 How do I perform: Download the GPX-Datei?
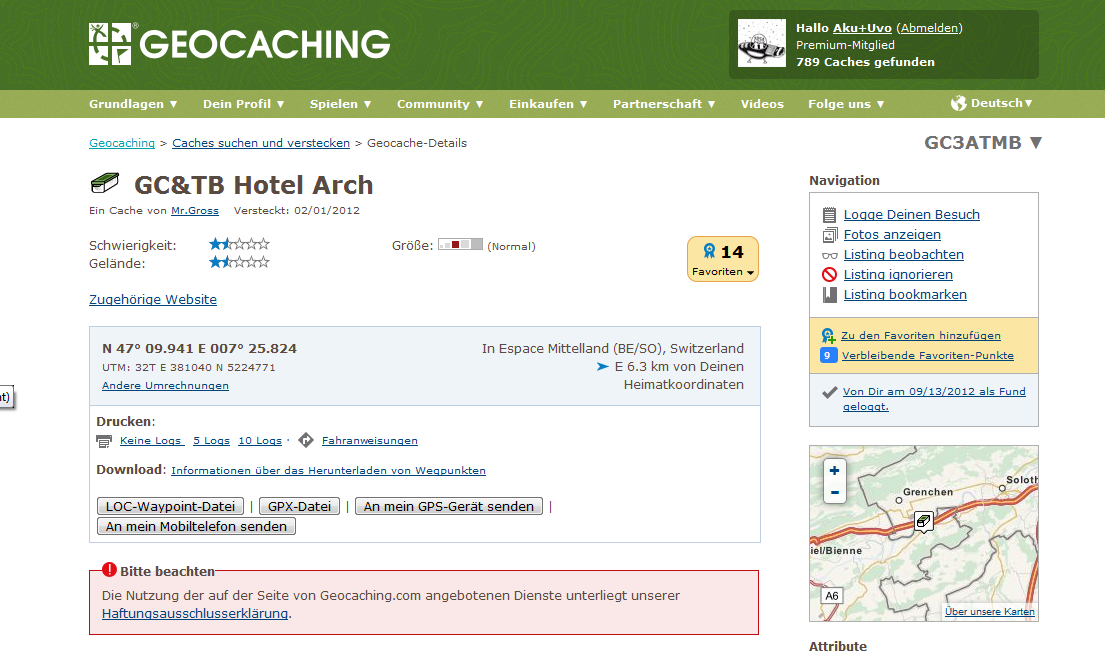coord(300,506)
